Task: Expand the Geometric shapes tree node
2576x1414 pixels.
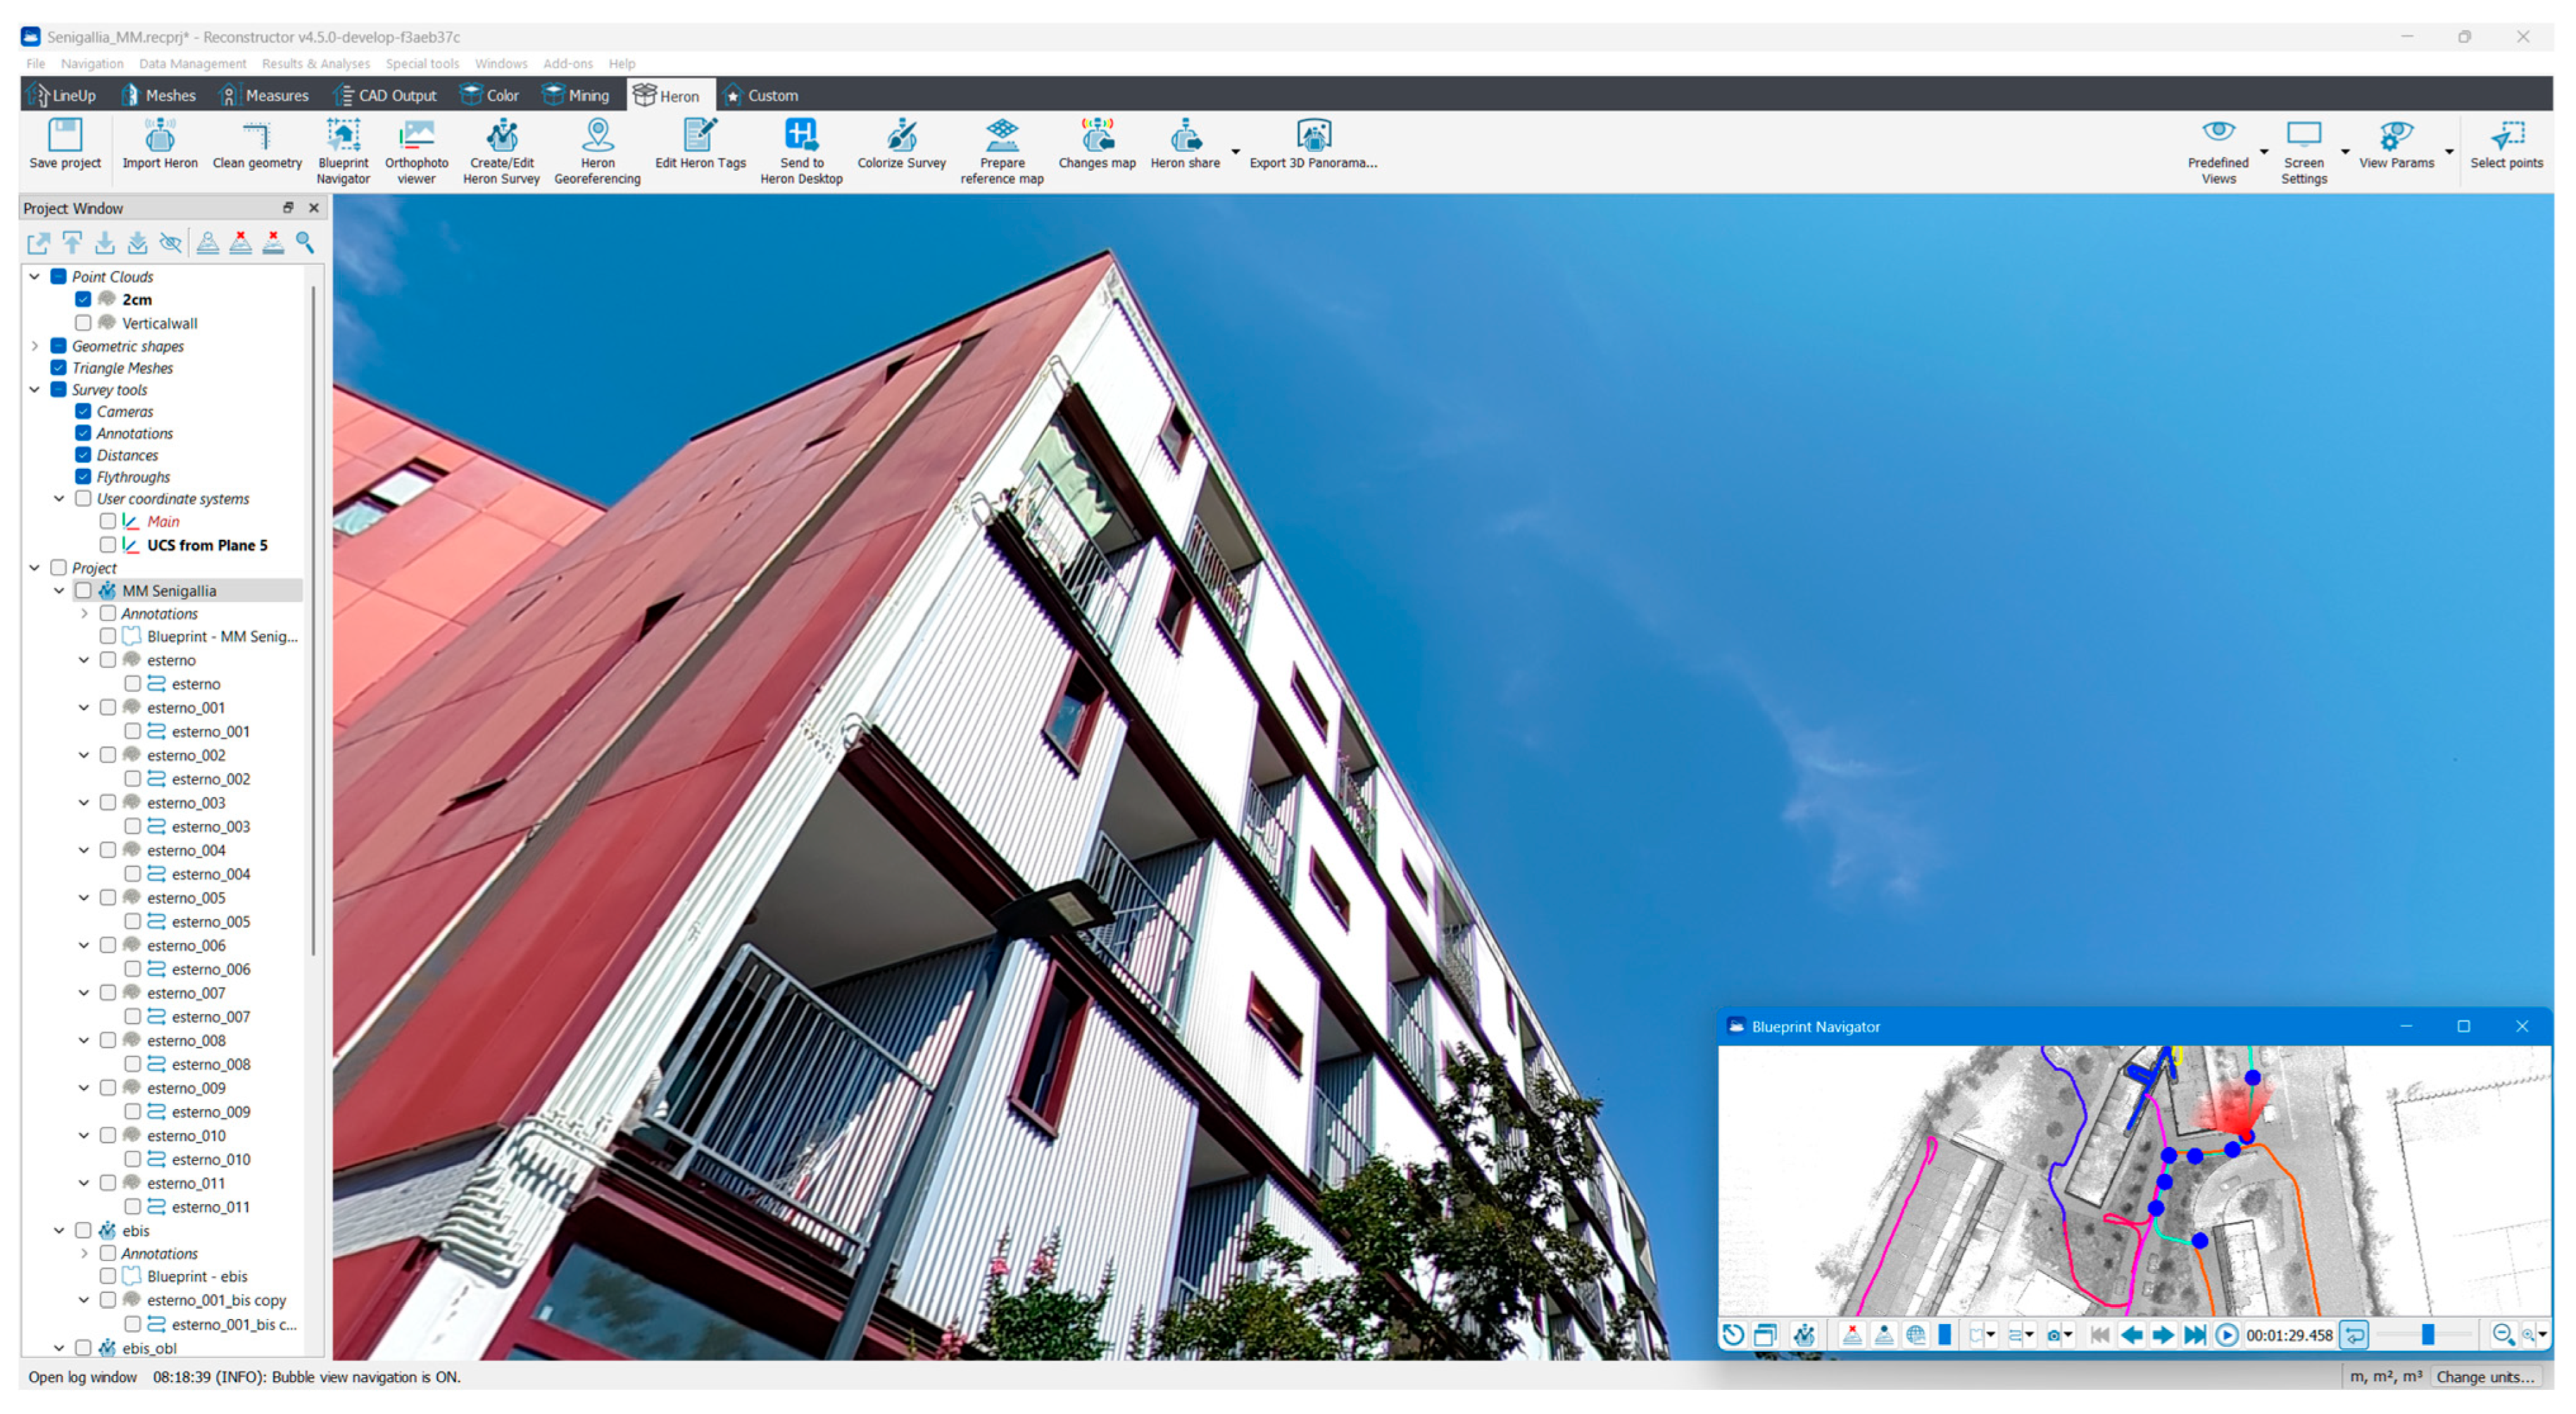Action: (x=35, y=346)
